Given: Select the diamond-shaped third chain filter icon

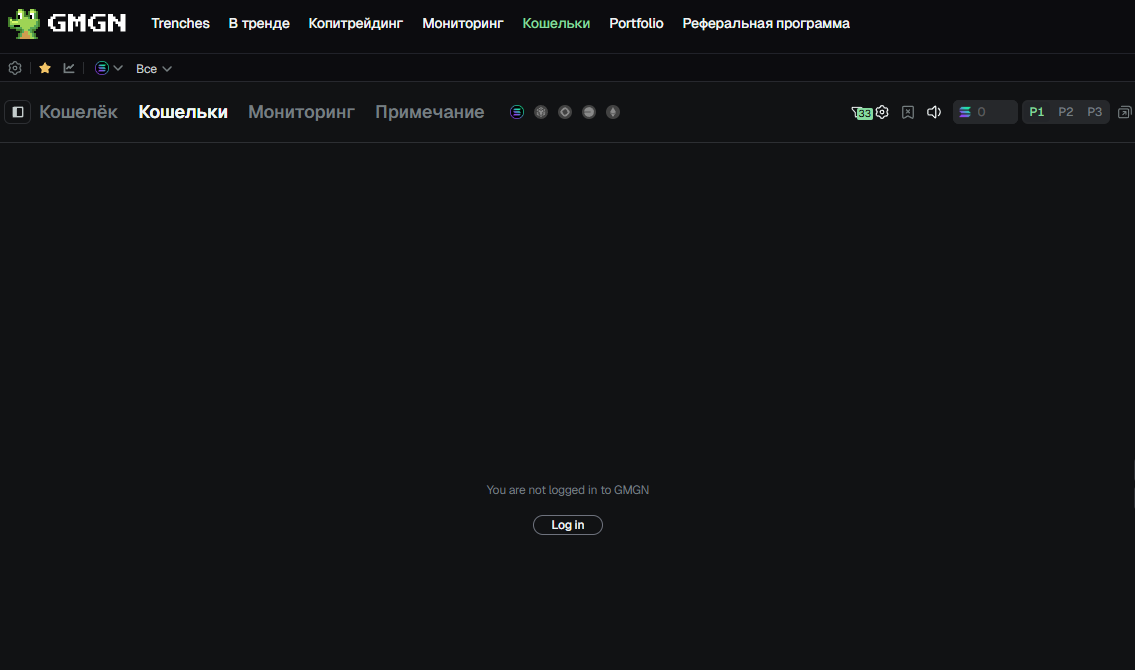Looking at the screenshot, I should coord(565,112).
